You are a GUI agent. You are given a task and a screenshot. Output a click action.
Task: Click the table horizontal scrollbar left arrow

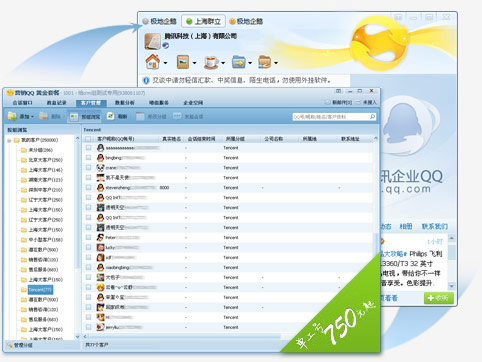coord(85,337)
